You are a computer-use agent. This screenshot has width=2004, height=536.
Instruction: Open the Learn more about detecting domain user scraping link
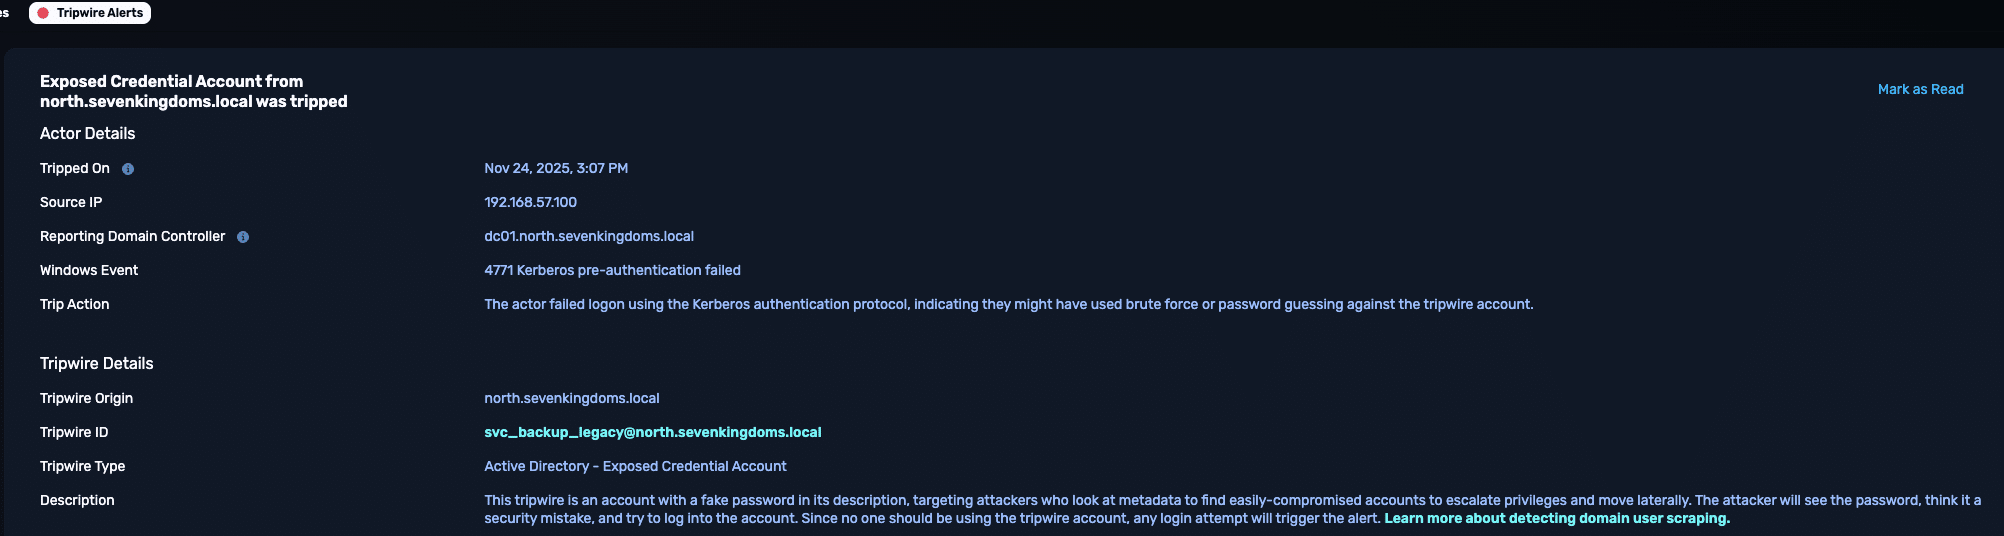1556,518
